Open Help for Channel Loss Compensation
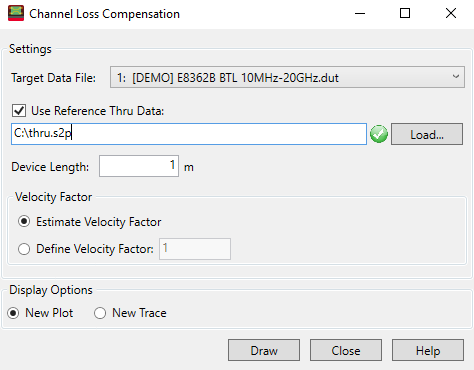This screenshot has width=474, height=370. click(x=428, y=350)
